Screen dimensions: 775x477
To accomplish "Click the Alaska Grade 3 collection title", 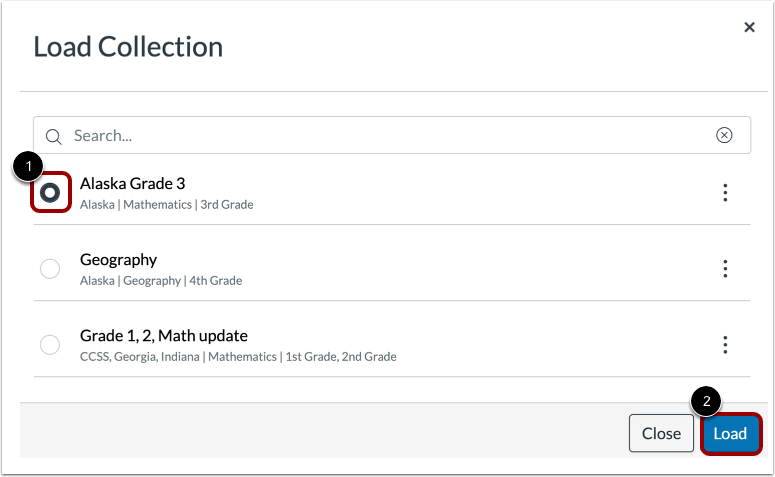I will coord(132,184).
